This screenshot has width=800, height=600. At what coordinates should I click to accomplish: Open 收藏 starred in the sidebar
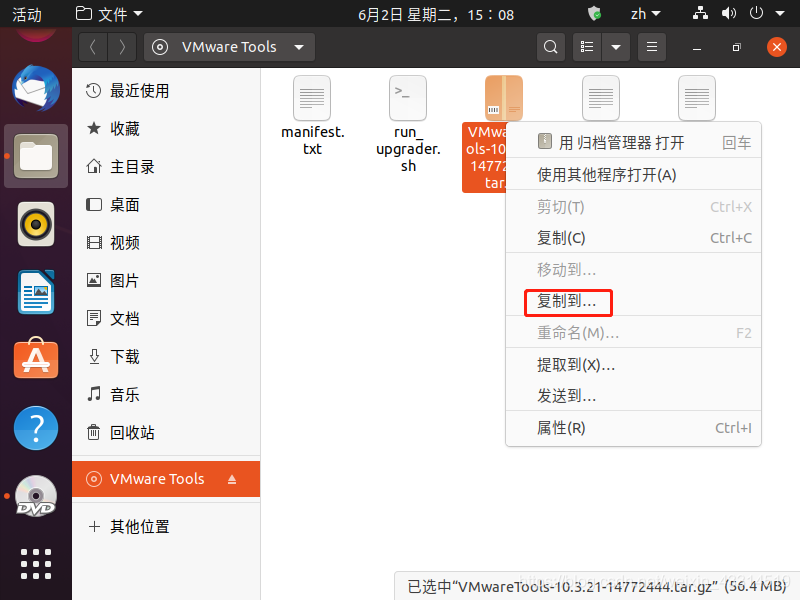(x=166, y=129)
